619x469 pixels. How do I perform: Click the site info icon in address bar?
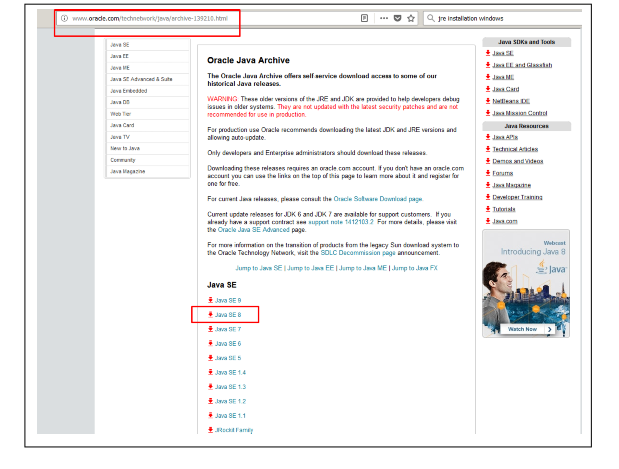pos(64,18)
